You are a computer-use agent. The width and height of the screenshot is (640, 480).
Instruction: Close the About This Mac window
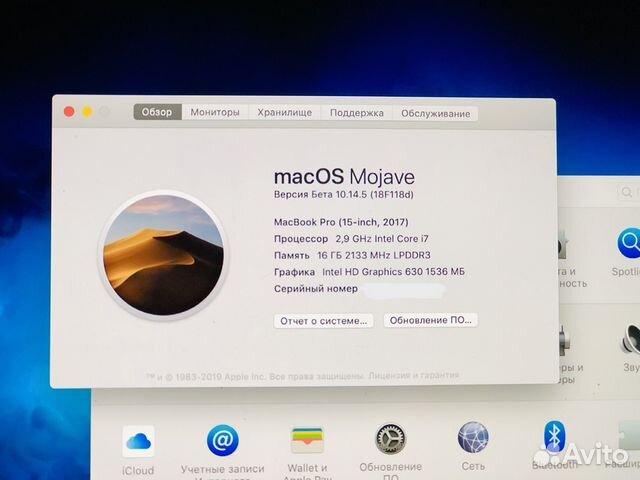point(69,111)
